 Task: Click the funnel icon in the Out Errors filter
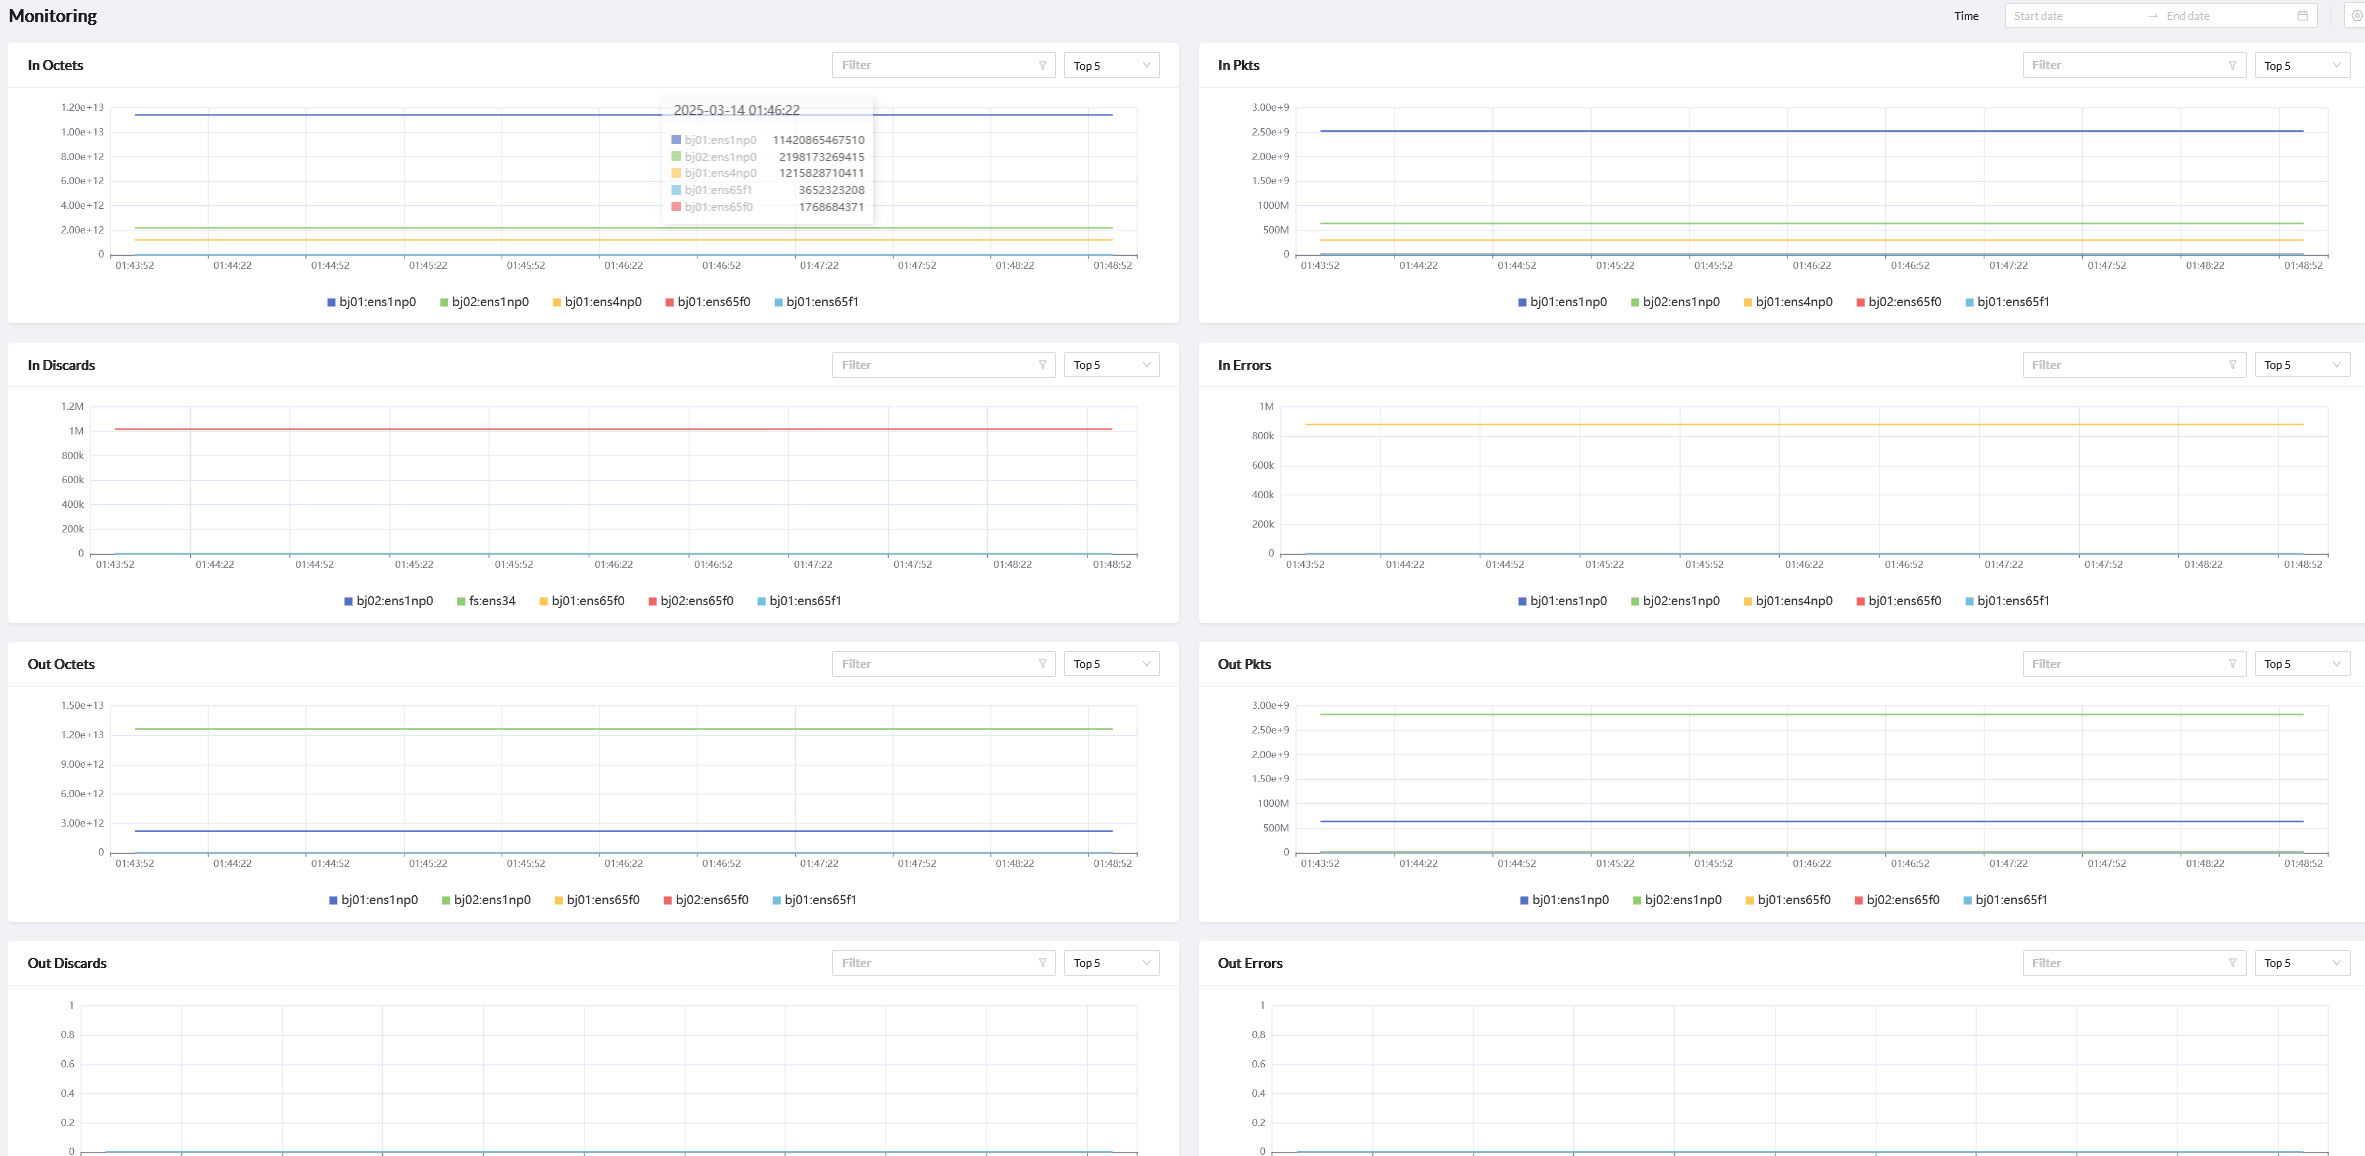[2232, 963]
